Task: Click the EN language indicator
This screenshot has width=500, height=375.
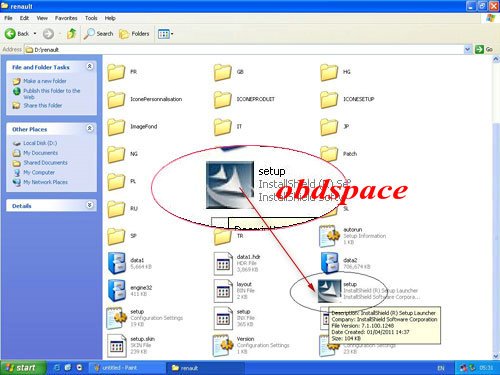Action: point(441,368)
